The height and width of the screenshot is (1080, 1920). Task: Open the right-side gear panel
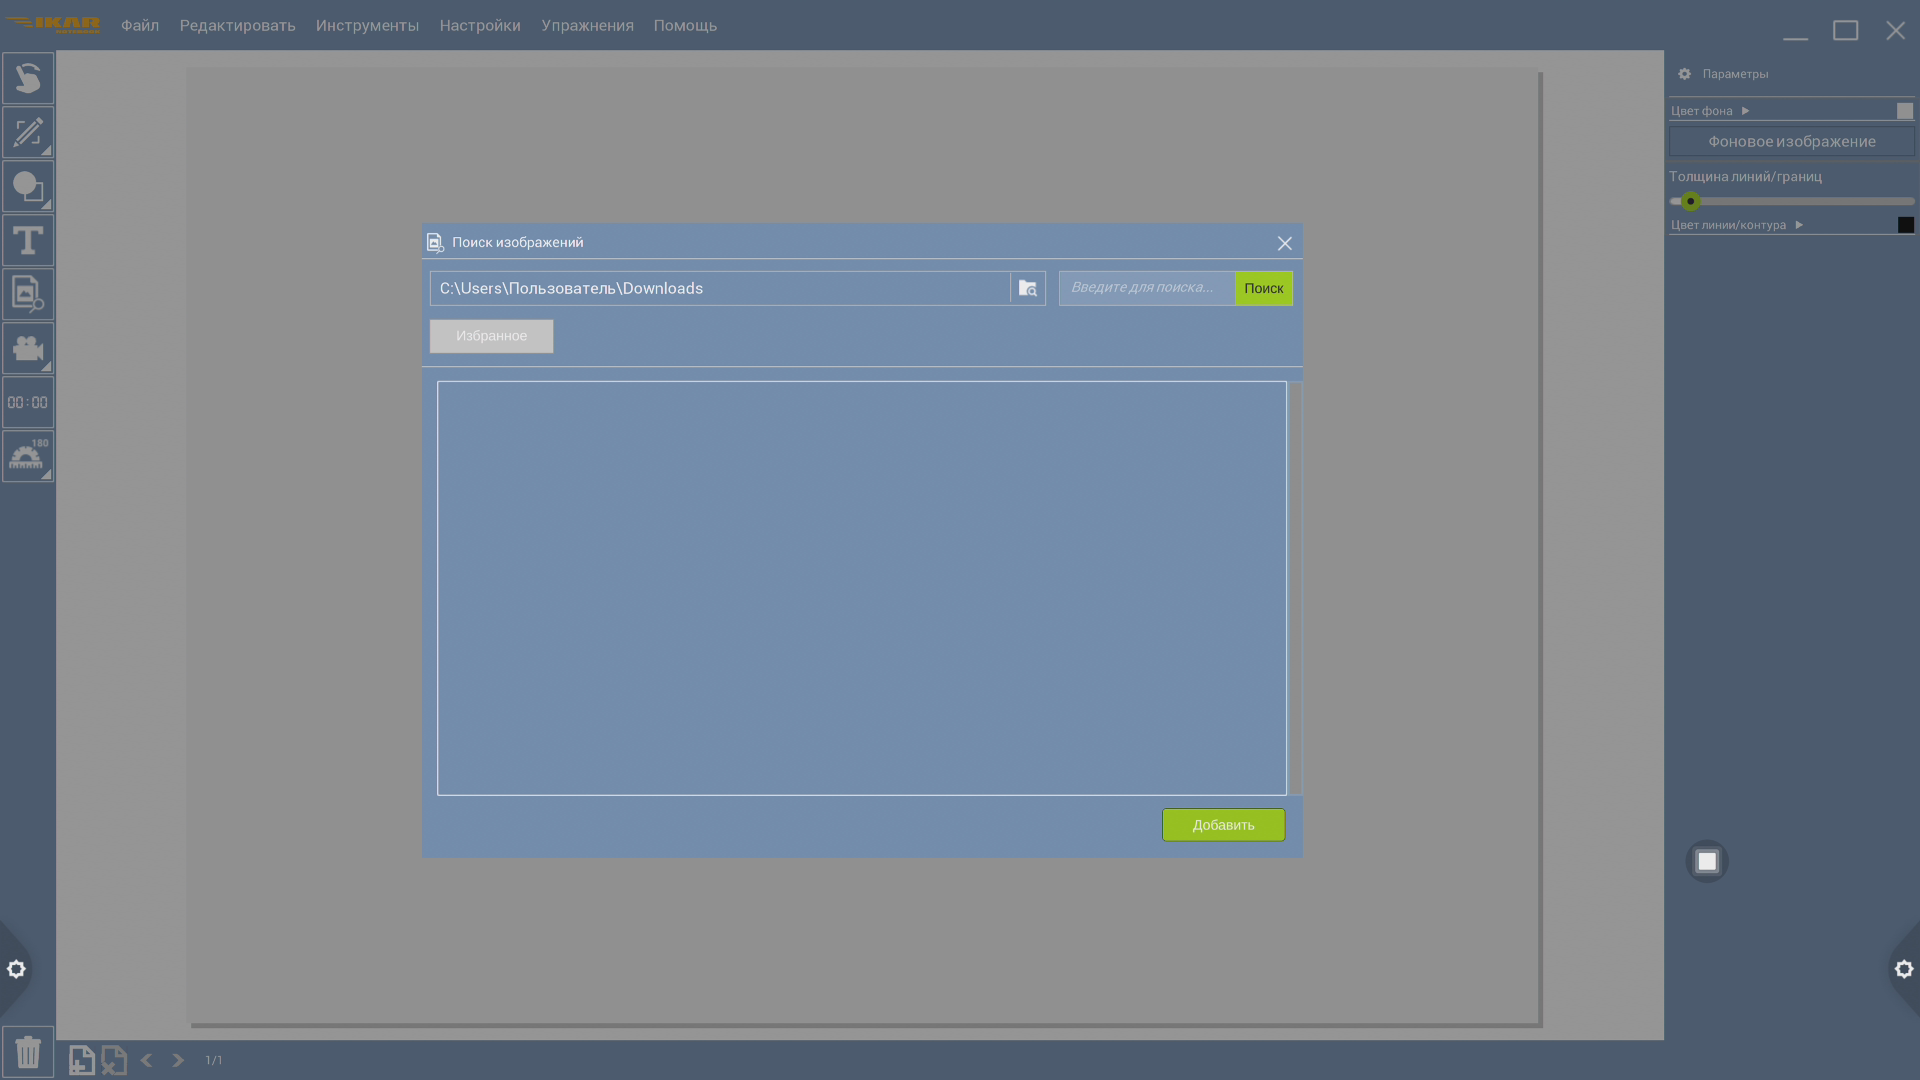click(1904, 969)
